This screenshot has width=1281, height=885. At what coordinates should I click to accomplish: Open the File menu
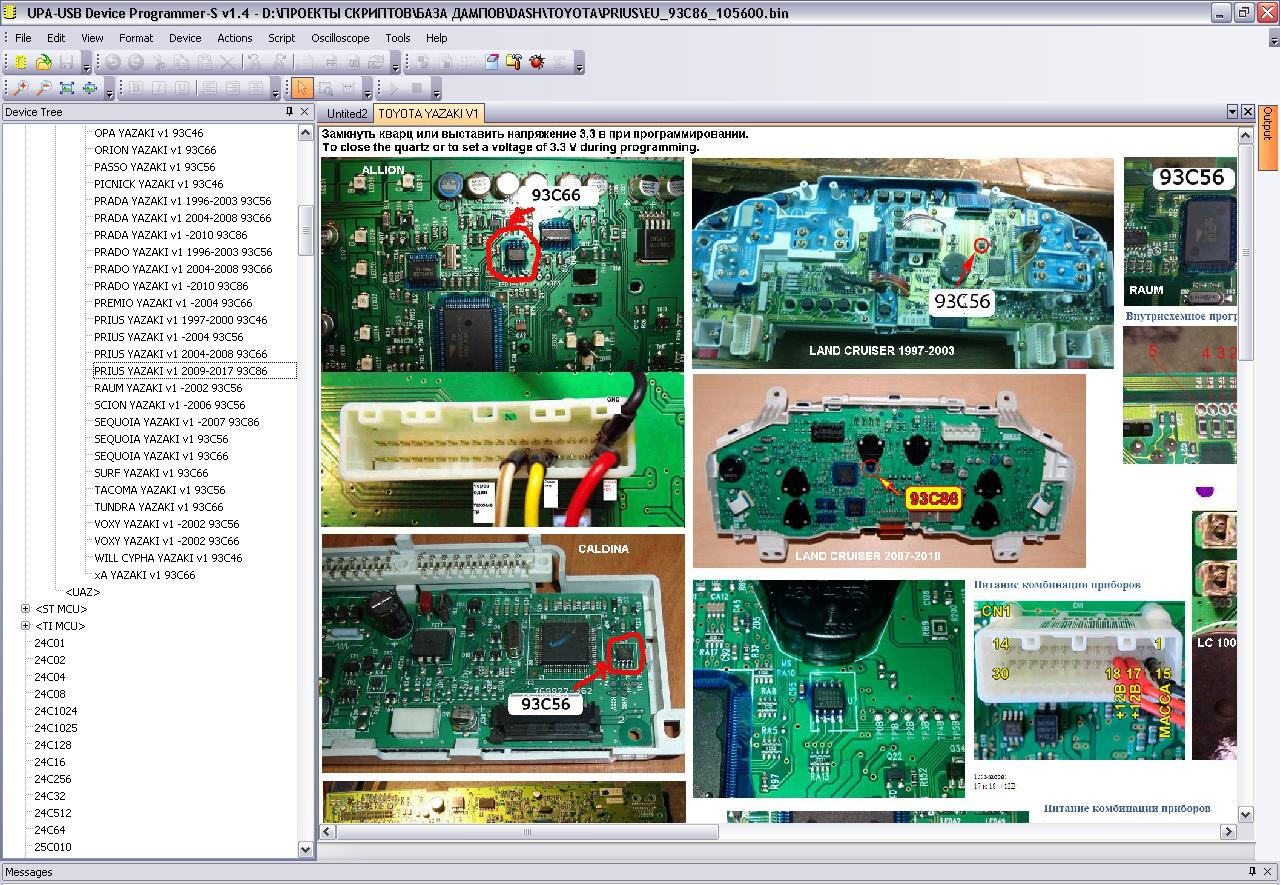[x=23, y=38]
